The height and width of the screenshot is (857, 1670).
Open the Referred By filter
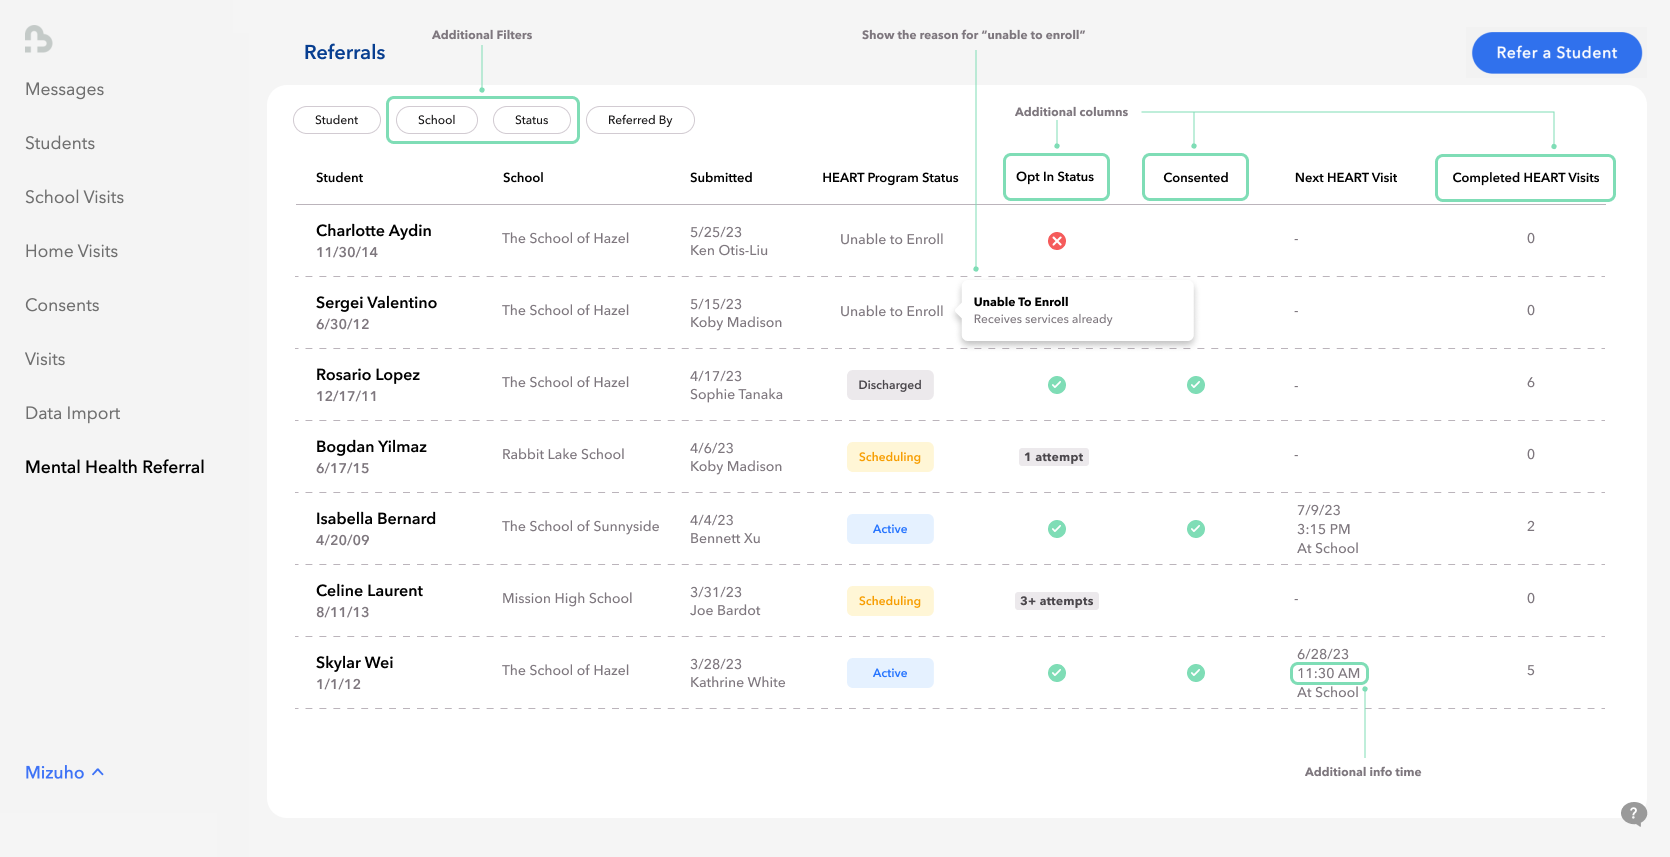tap(640, 120)
